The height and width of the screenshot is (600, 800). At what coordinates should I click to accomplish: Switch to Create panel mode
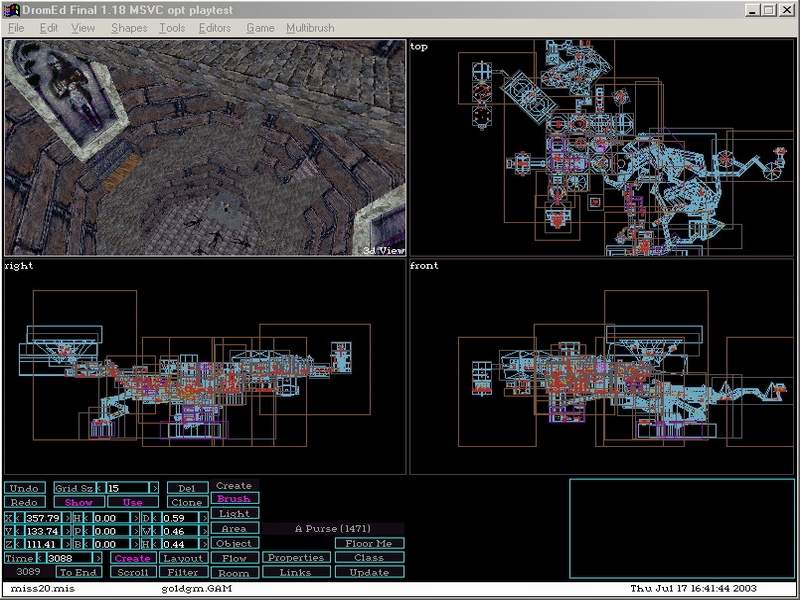132,558
